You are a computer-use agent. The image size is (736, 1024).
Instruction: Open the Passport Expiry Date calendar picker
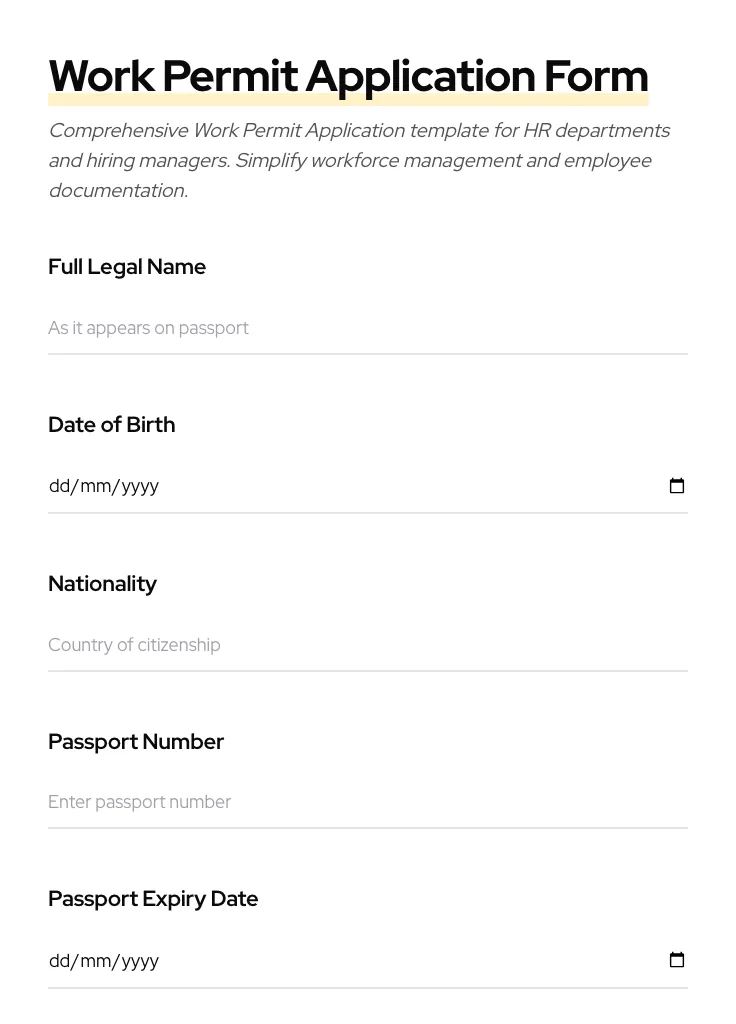(x=677, y=960)
